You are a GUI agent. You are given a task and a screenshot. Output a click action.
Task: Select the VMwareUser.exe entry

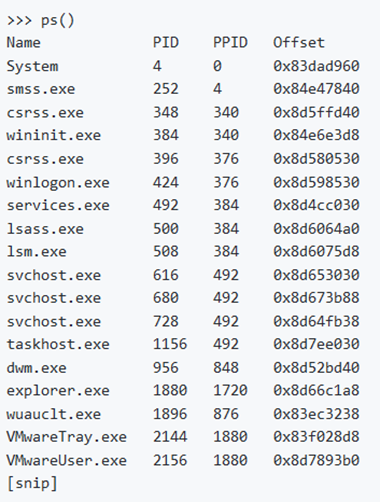click(x=67, y=460)
